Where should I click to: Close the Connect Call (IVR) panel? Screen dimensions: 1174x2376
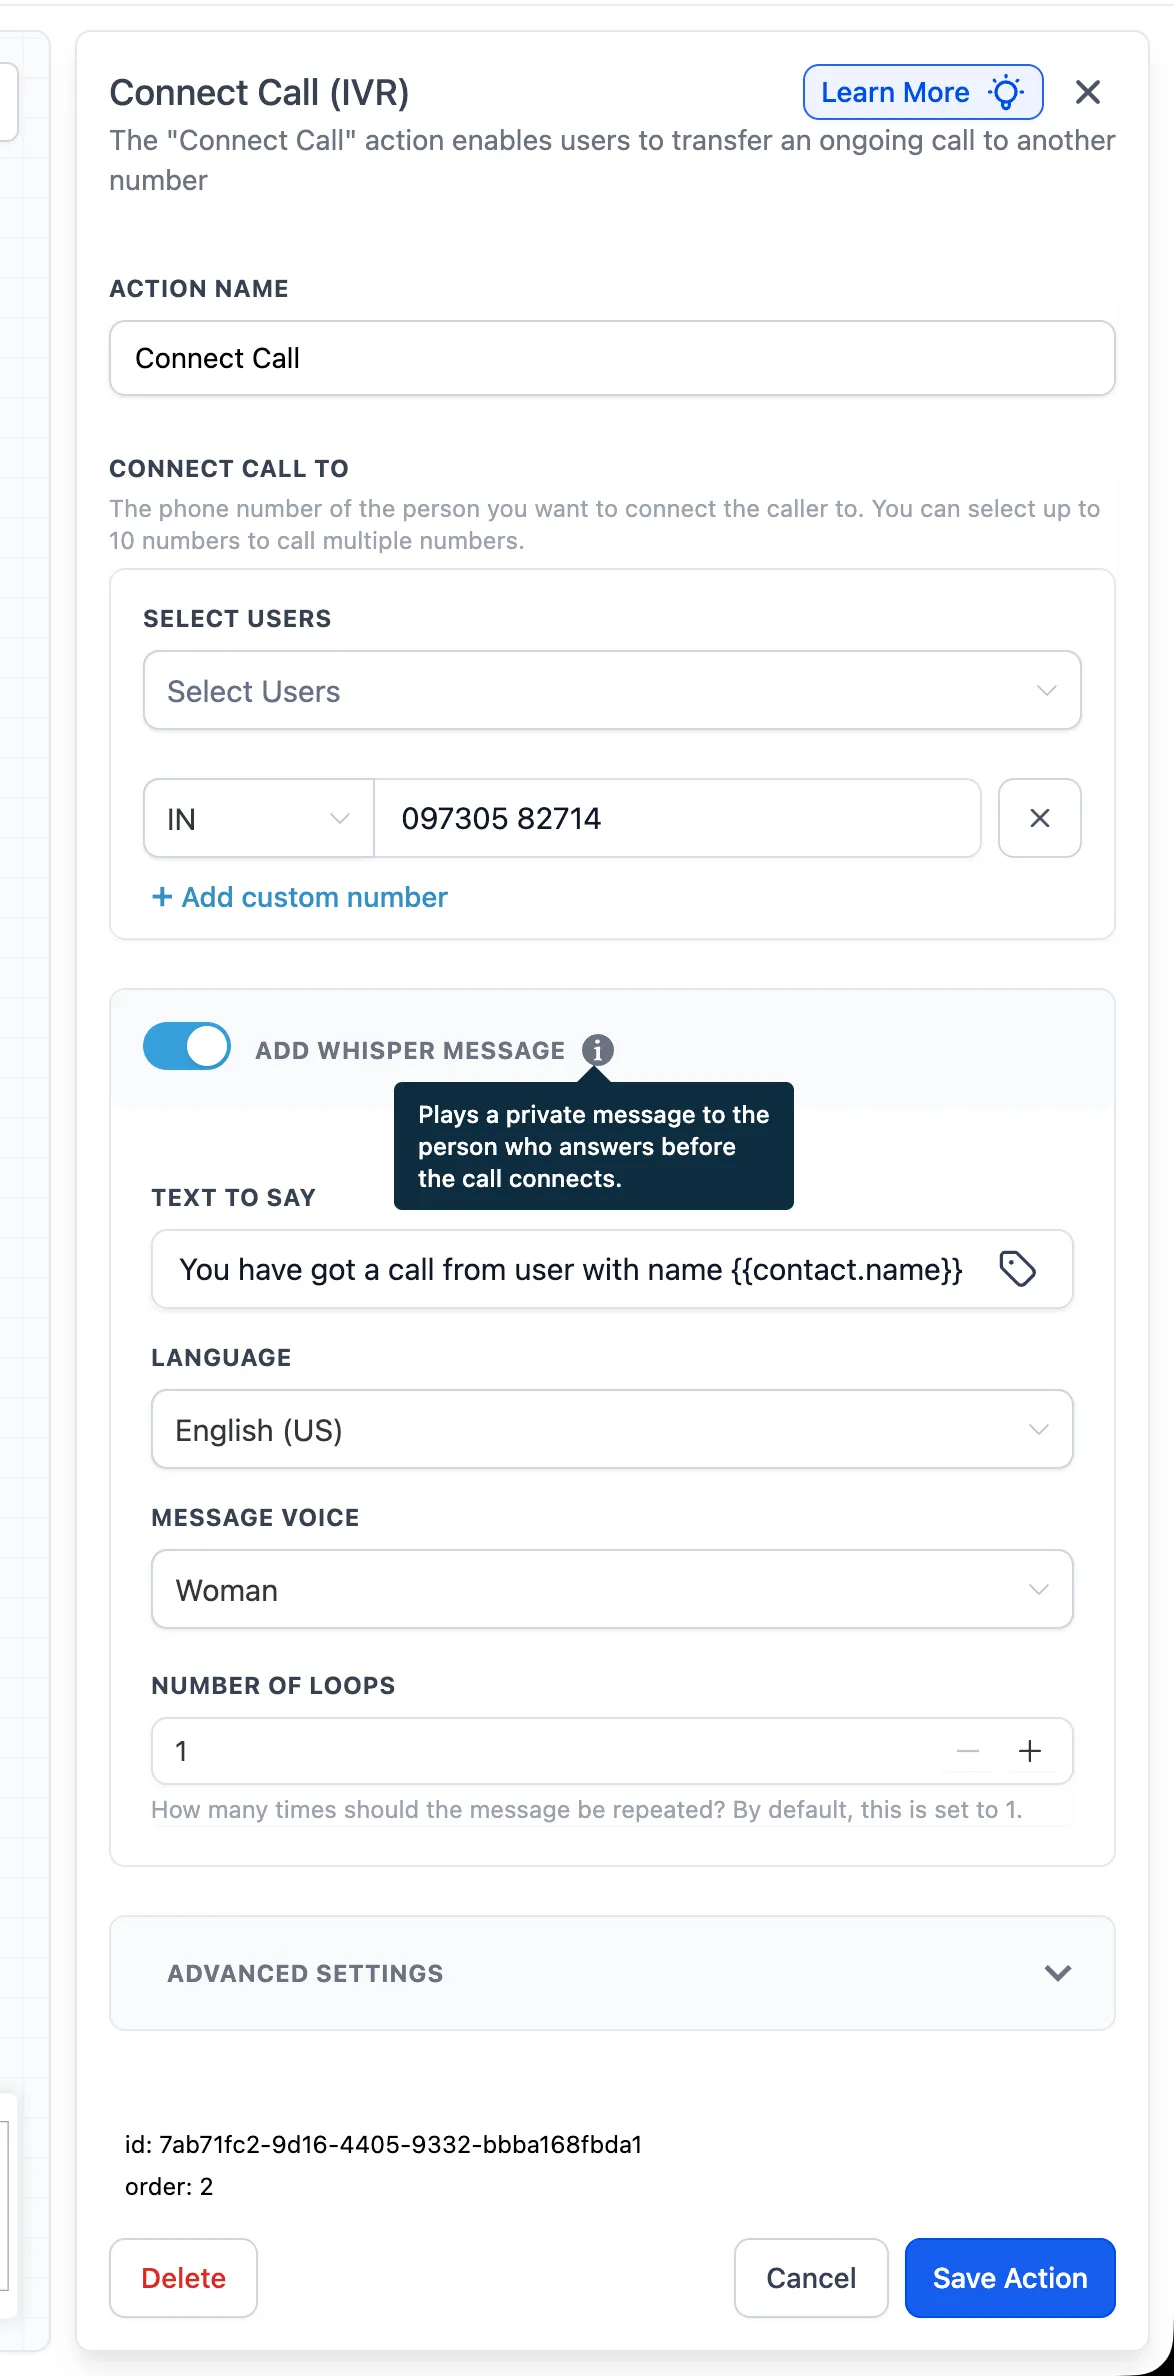pos(1088,91)
